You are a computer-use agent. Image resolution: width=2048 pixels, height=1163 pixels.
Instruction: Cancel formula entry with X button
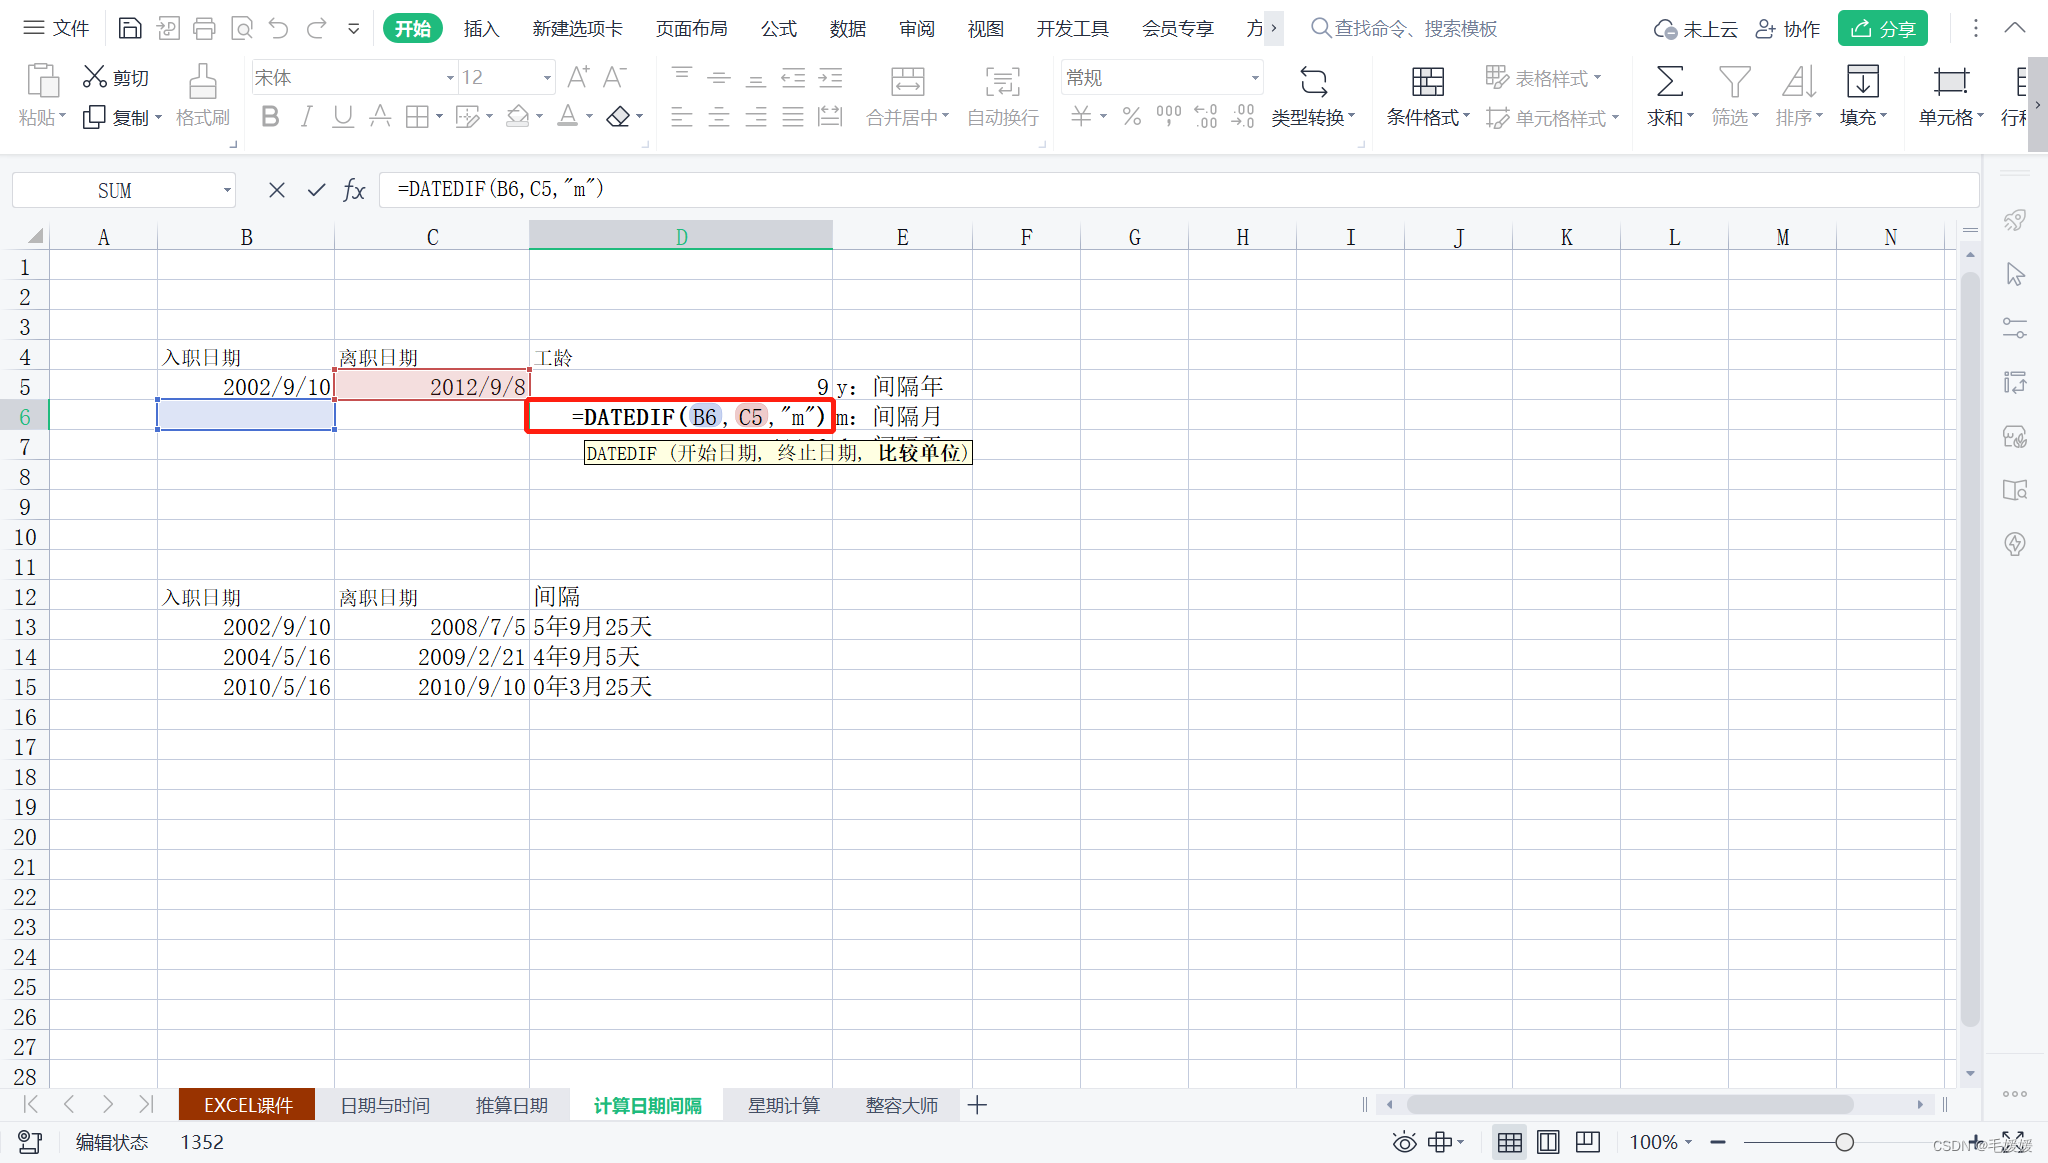click(277, 190)
